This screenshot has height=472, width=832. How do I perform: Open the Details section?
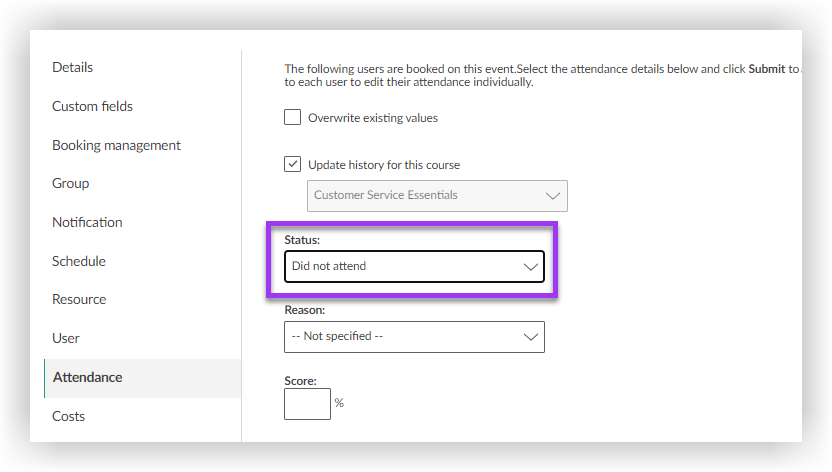click(x=73, y=67)
